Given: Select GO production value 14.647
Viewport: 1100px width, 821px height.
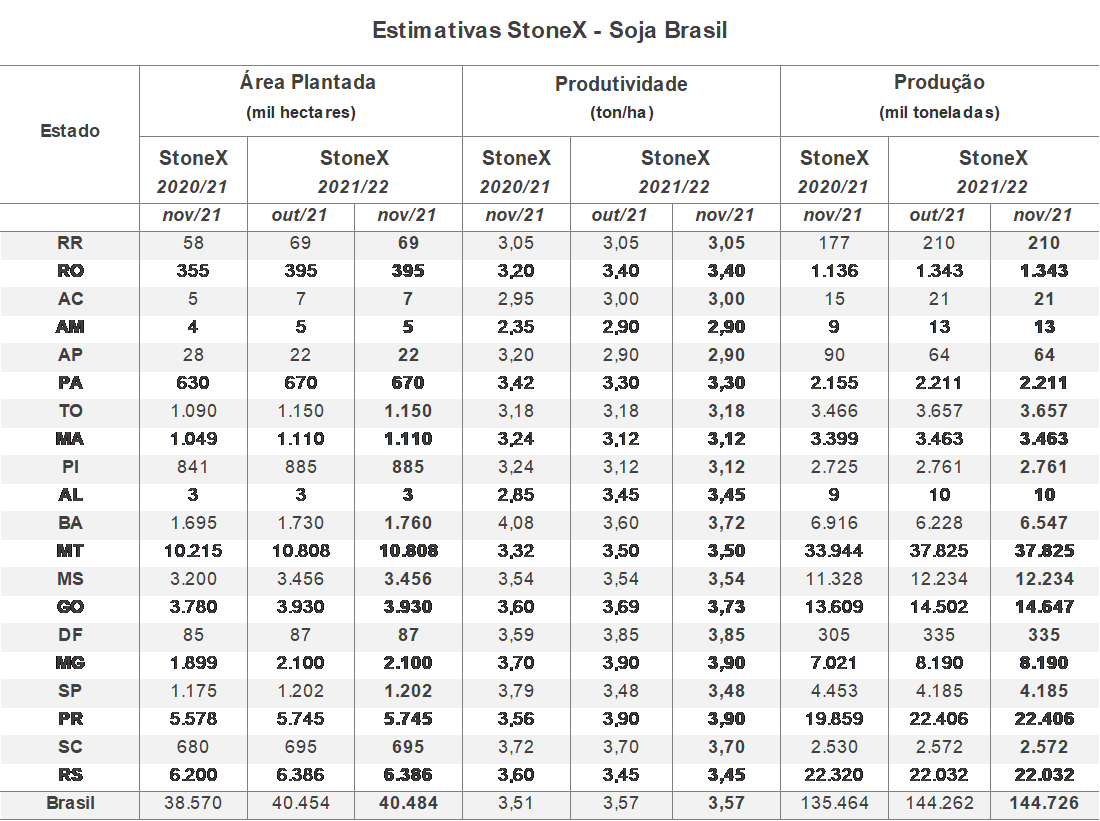Looking at the screenshot, I should coord(1044,607).
